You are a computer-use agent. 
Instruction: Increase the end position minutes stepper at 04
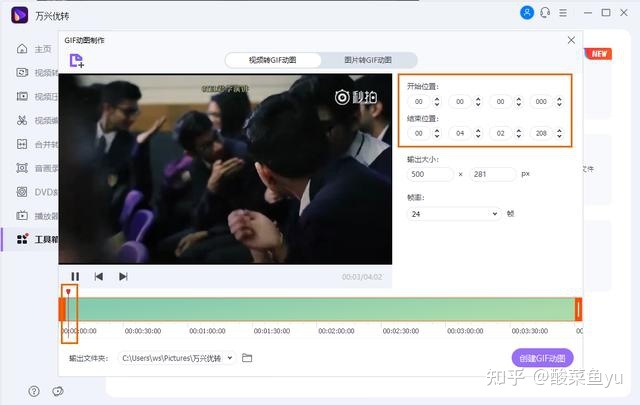pyautogui.click(x=478, y=131)
